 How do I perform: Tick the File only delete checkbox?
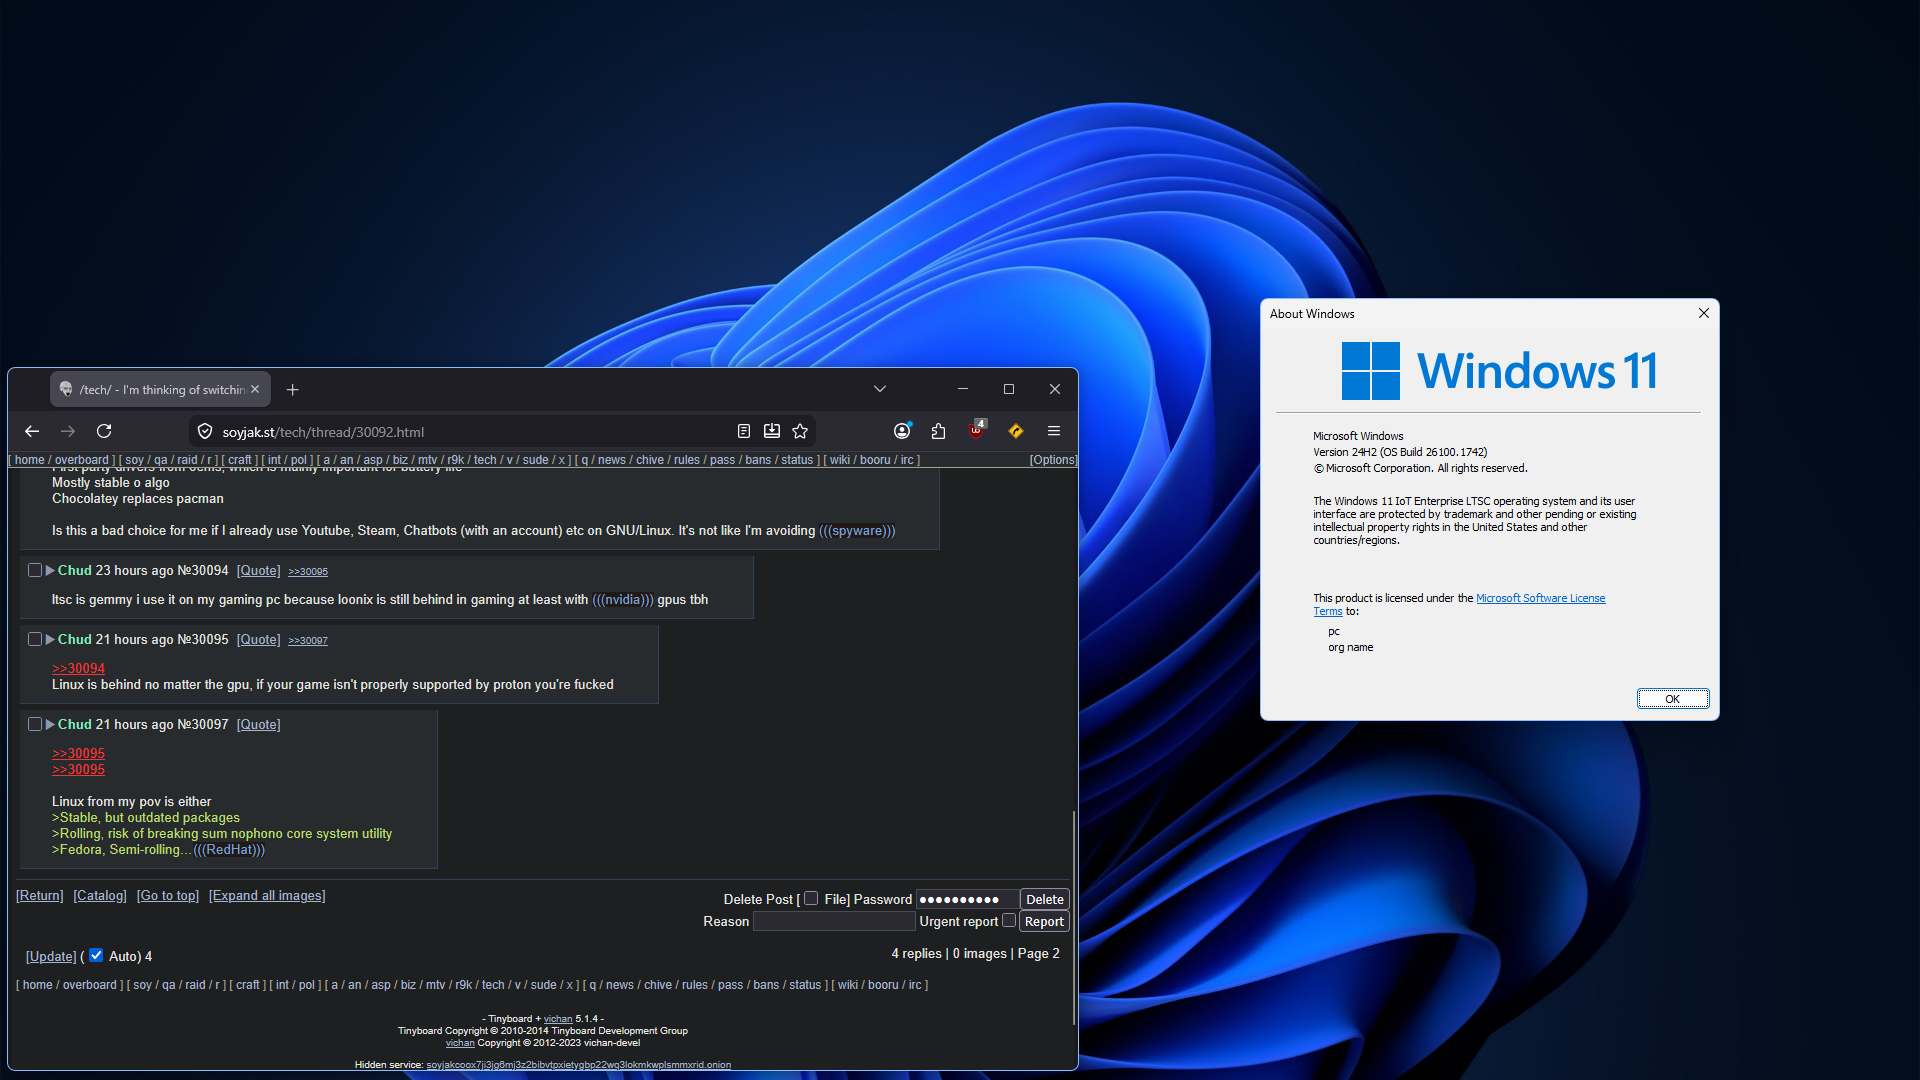point(811,898)
